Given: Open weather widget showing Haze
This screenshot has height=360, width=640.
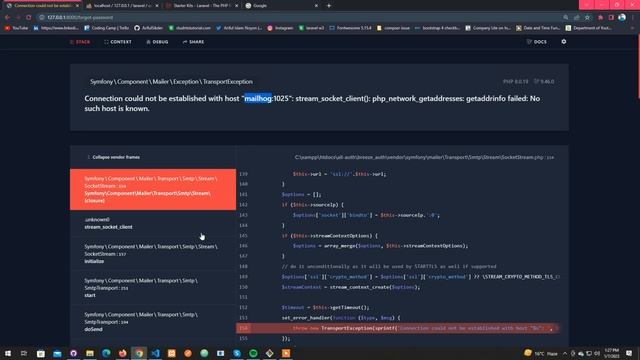Looking at the screenshot, I should click(x=541, y=353).
